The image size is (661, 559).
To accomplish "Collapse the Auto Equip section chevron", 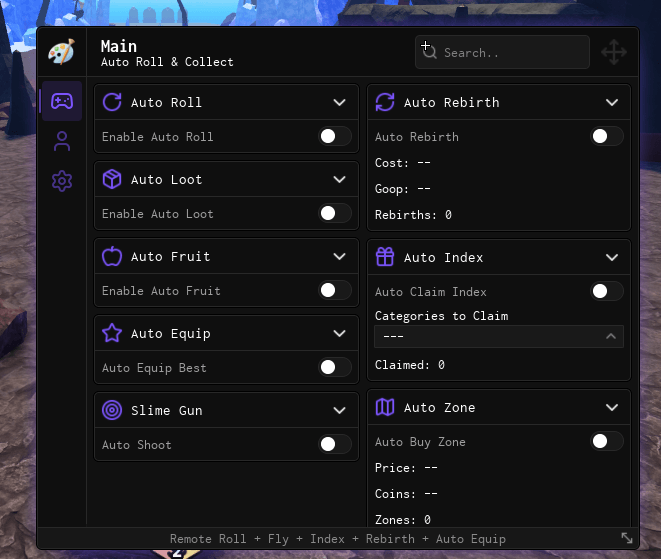I will (339, 333).
